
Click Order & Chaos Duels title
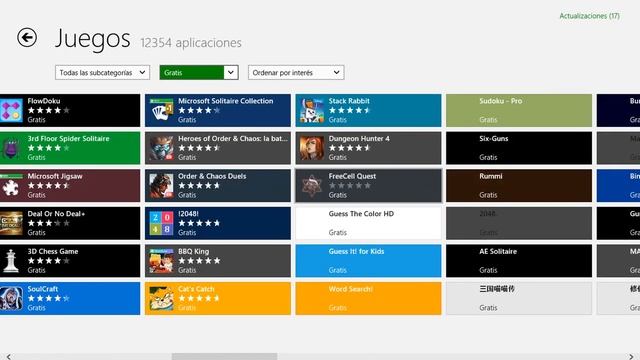point(212,176)
